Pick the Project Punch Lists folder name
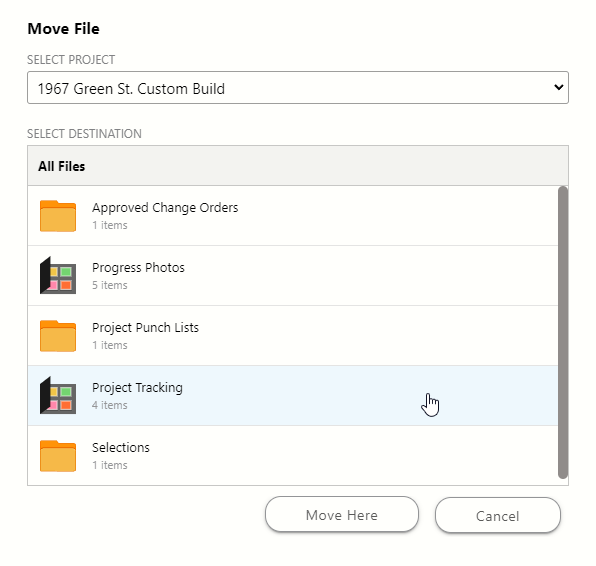 point(145,328)
